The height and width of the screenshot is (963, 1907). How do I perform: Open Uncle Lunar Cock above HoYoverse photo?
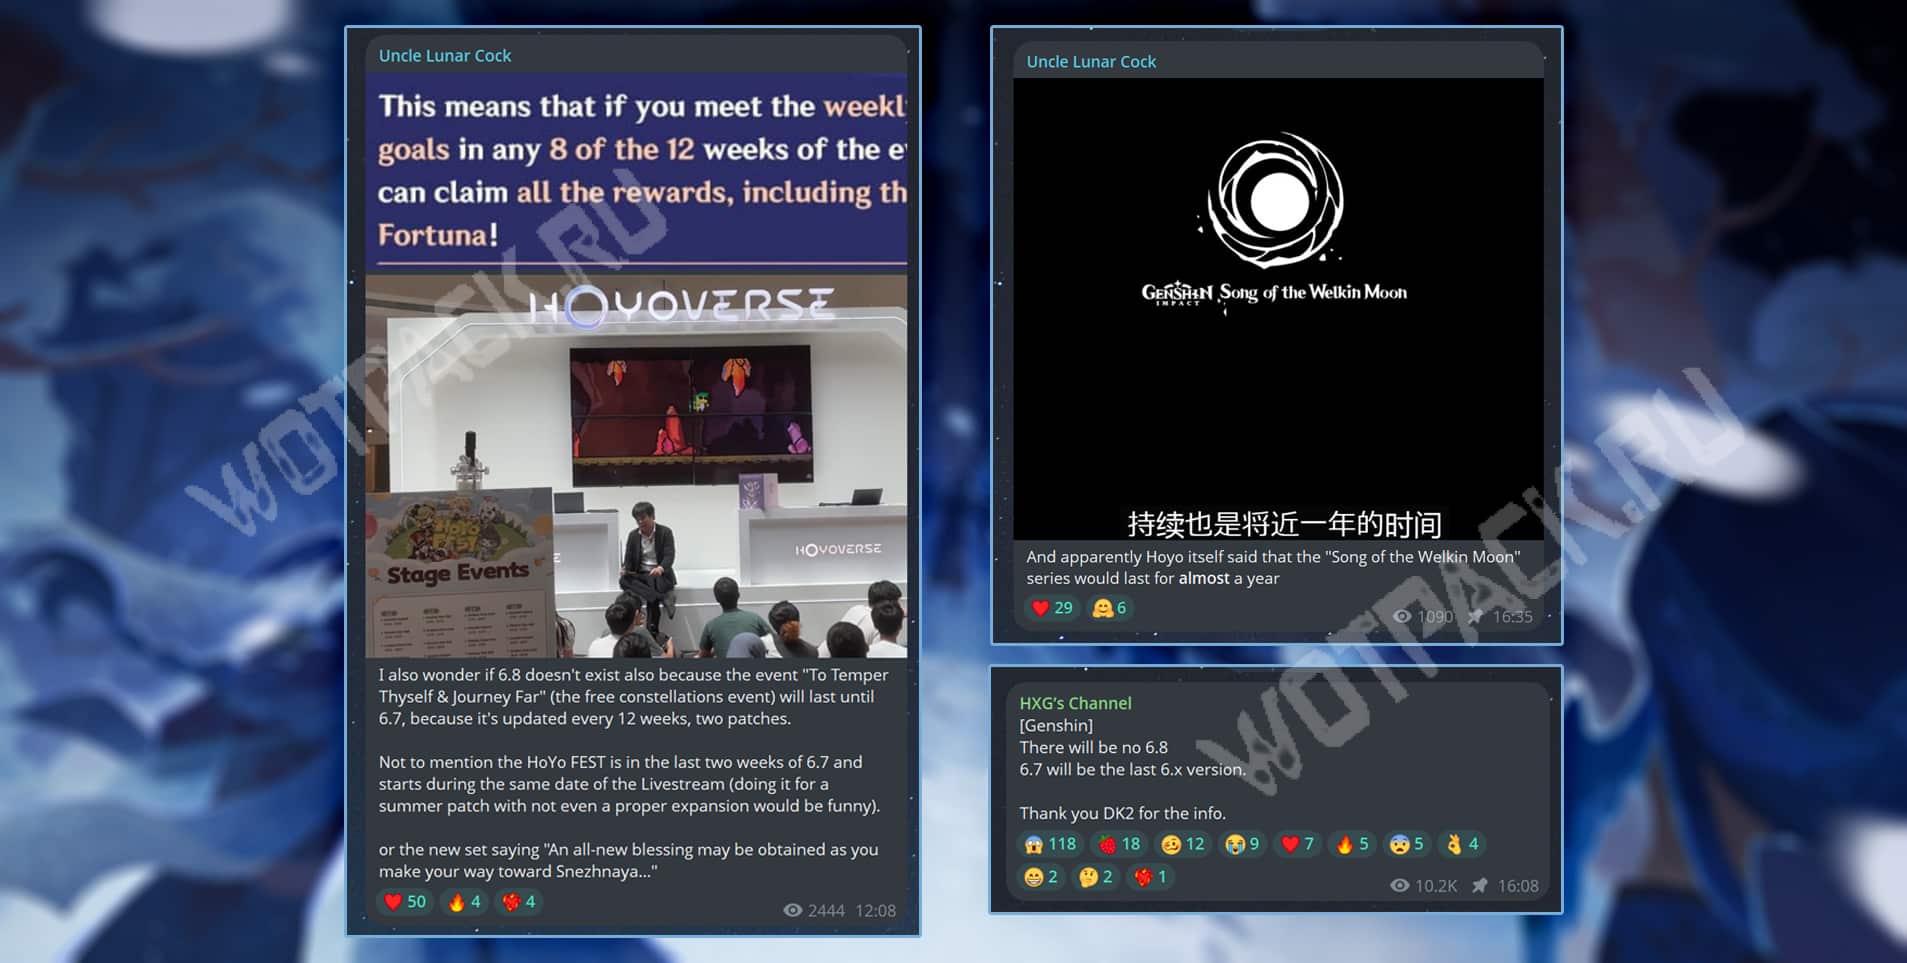444,56
